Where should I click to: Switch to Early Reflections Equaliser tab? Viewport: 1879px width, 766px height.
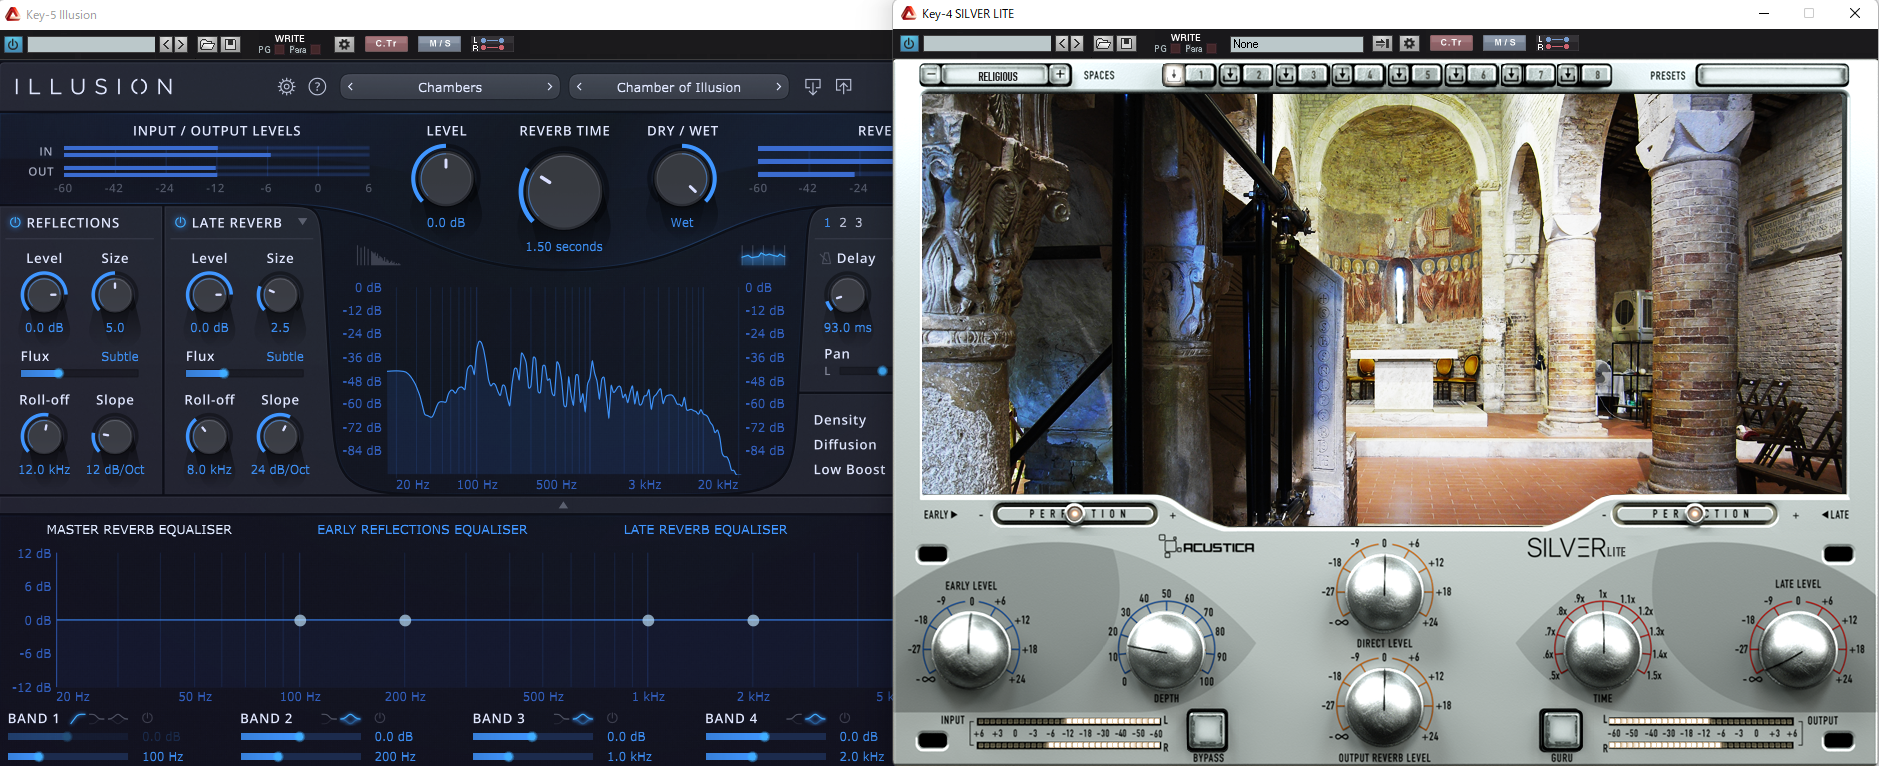coord(422,529)
